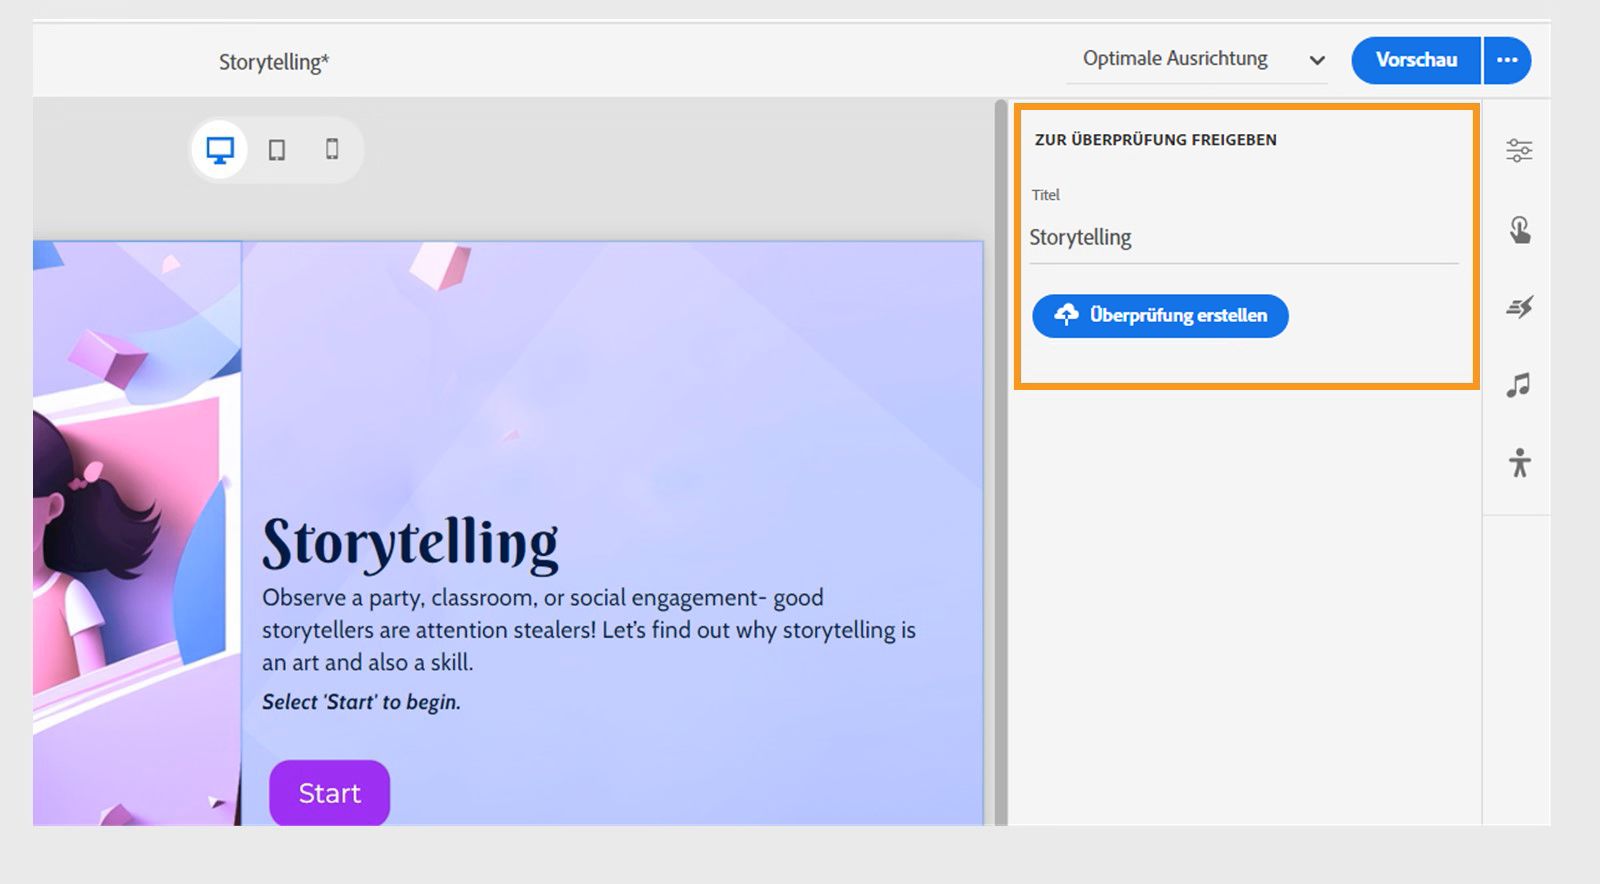Click the vertical scrollbar beside the slide
Image resolution: width=1600 pixels, height=884 pixels.
tap(1000, 462)
